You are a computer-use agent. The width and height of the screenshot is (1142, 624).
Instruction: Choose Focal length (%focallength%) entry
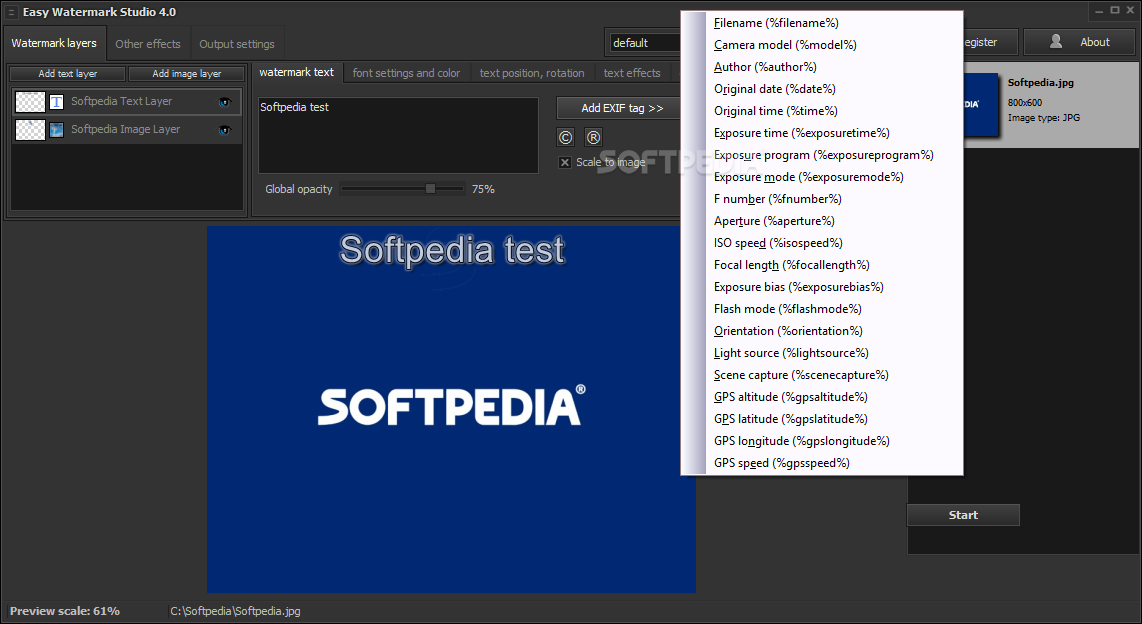pos(822,265)
